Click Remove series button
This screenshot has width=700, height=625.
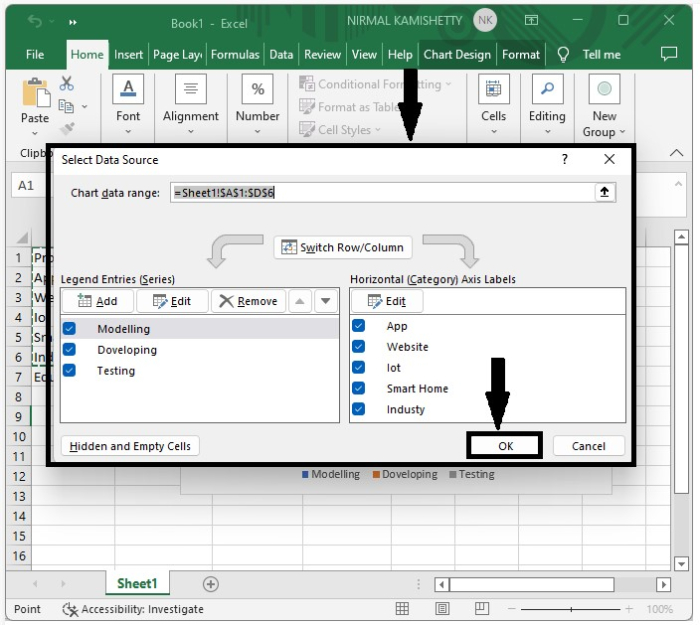click(x=248, y=301)
